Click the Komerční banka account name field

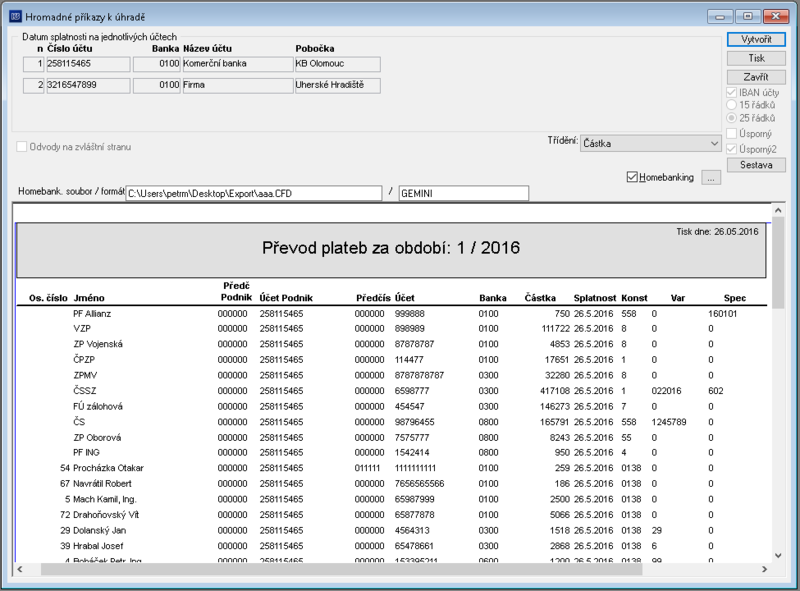[238, 64]
